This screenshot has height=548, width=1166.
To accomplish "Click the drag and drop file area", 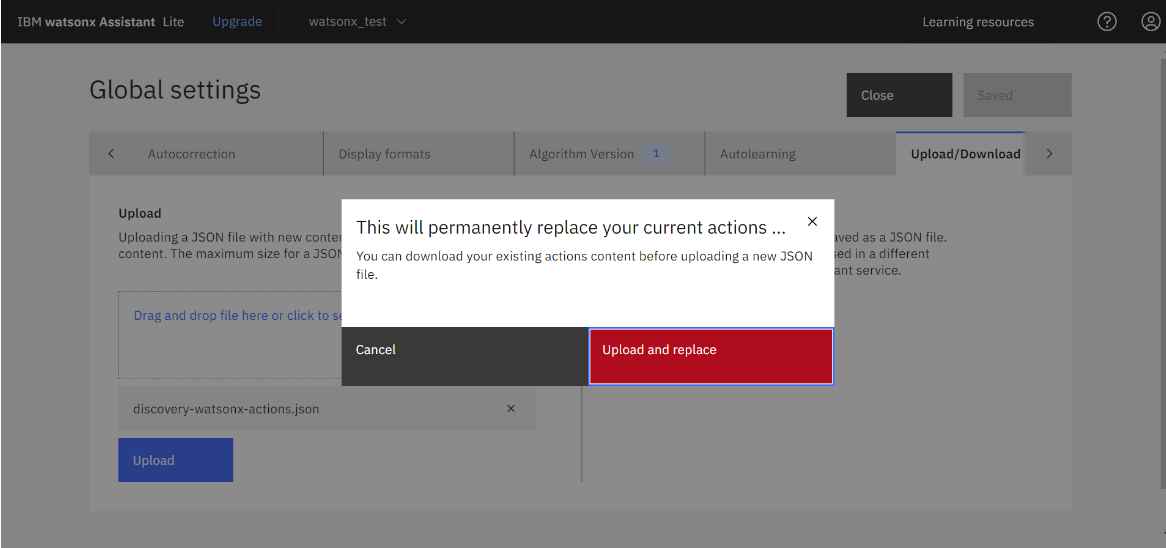I will click(231, 335).
